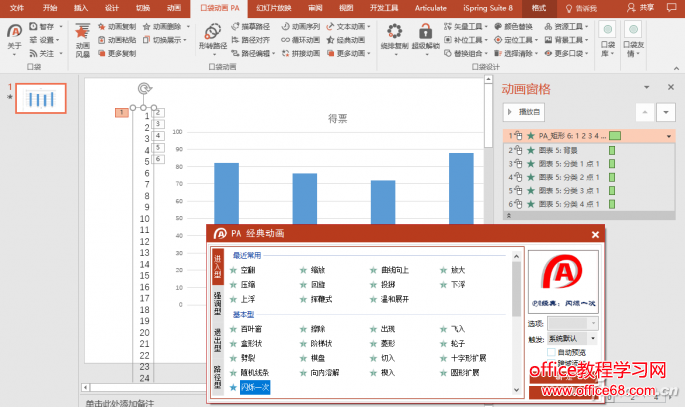Click the 动画风暴 star icon
This screenshot has height=407, width=685.
pos(83,34)
